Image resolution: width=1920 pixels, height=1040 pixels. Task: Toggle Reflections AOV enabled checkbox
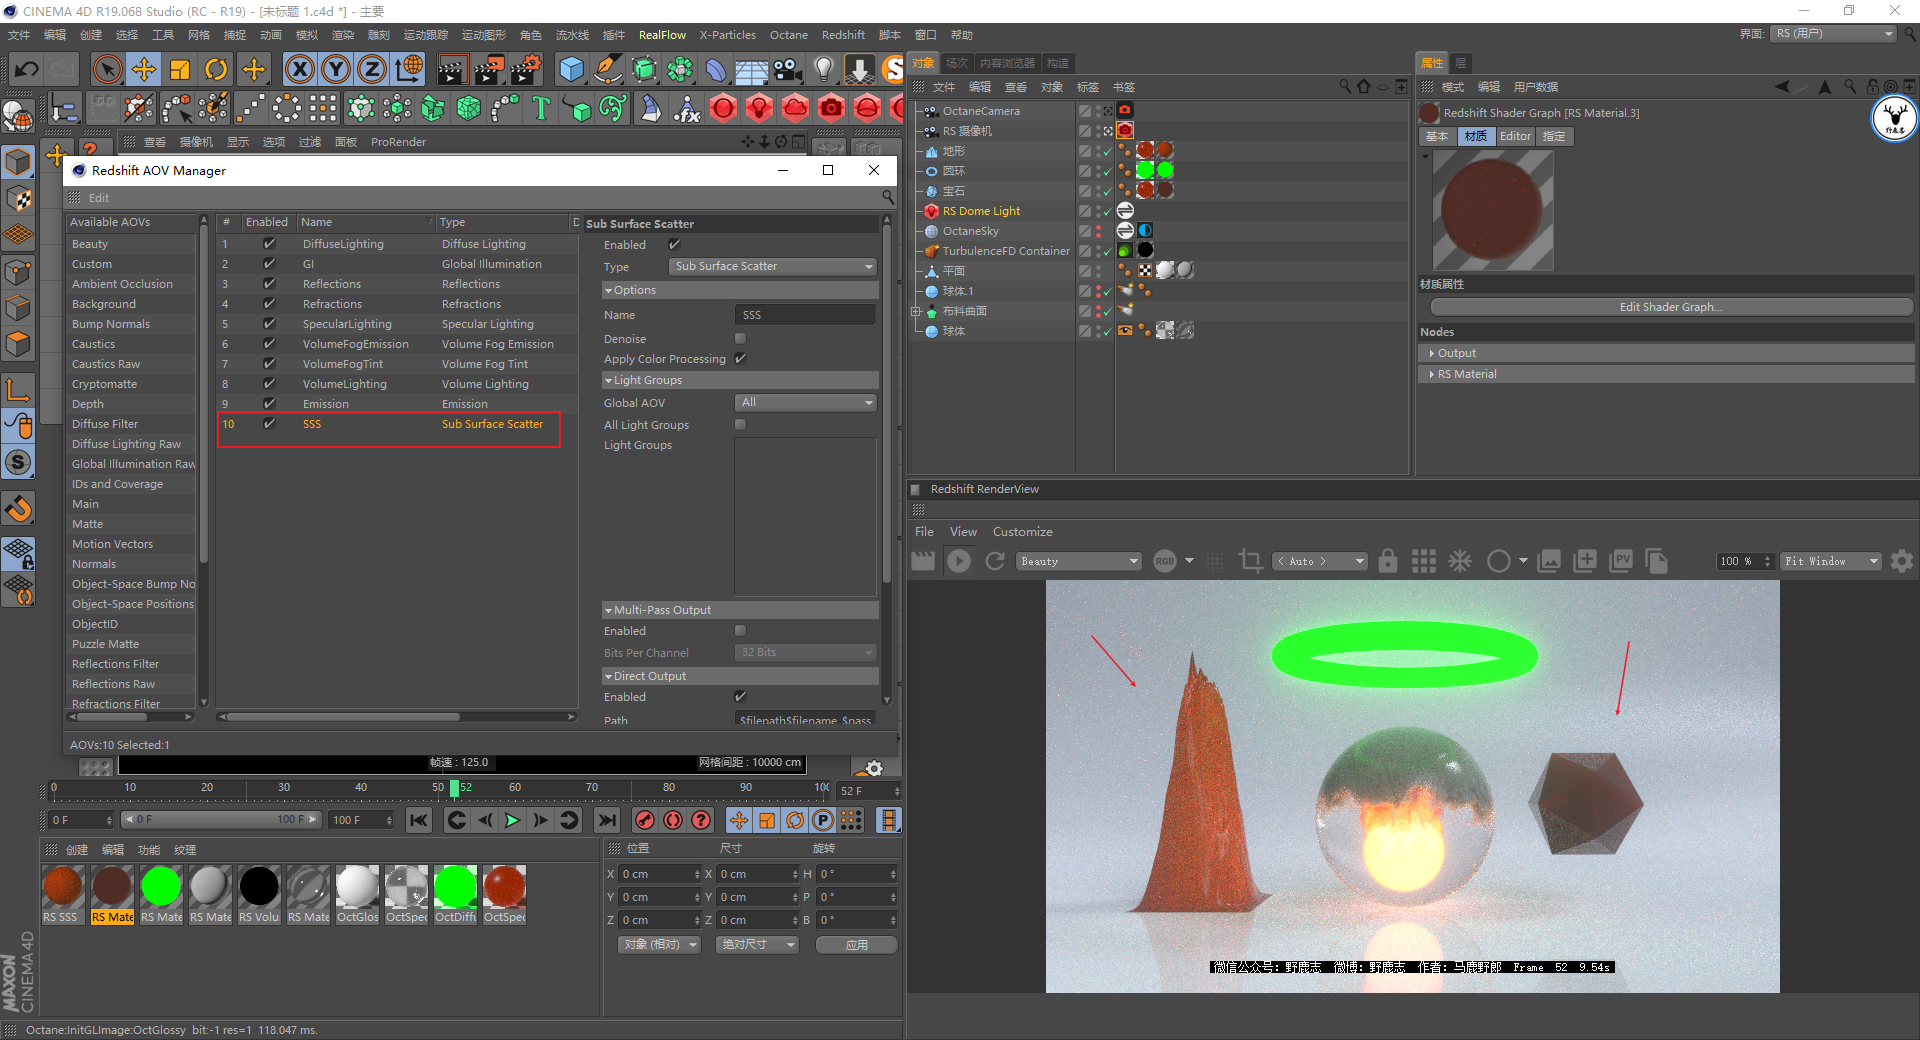click(x=269, y=284)
